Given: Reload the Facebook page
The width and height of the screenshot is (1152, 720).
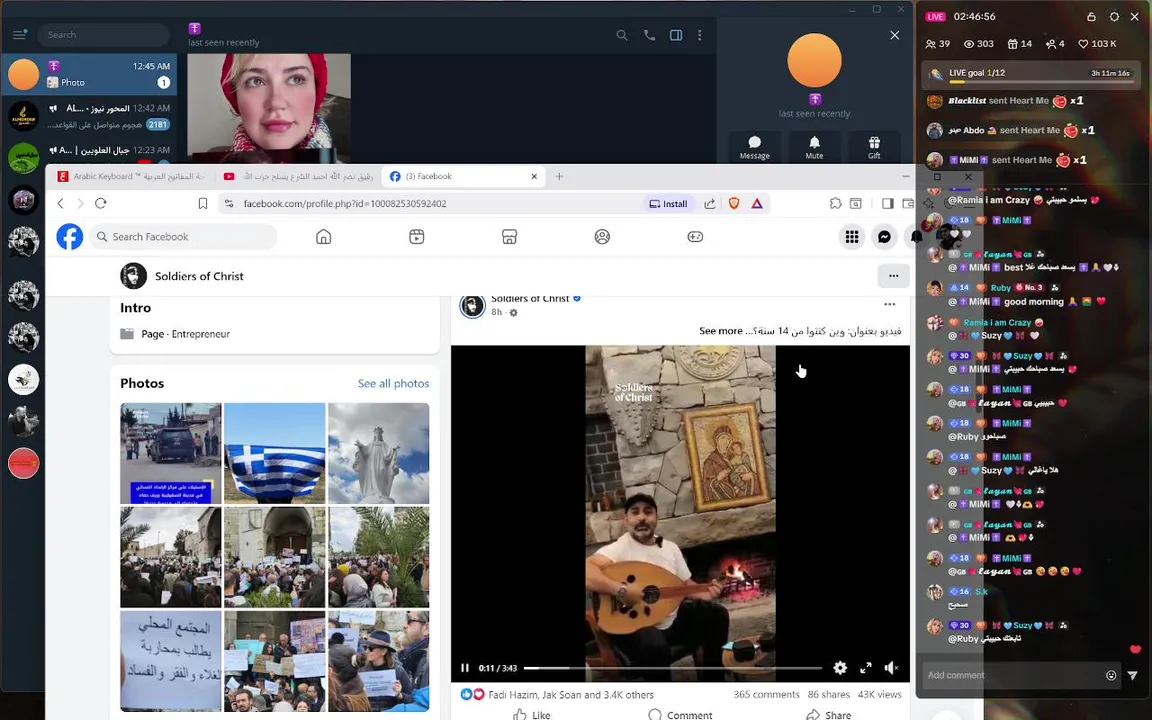Looking at the screenshot, I should [101, 204].
